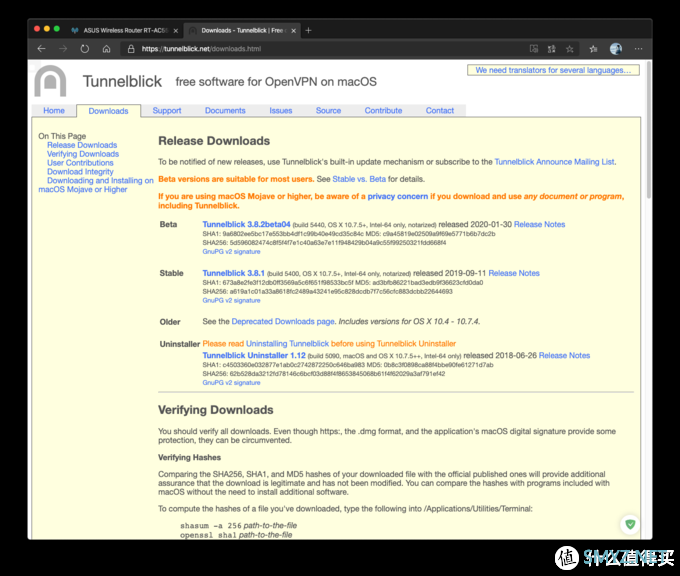Jump to Download Integrity sidebar link
Screen dimensions: 680x576
[x=80, y=172]
